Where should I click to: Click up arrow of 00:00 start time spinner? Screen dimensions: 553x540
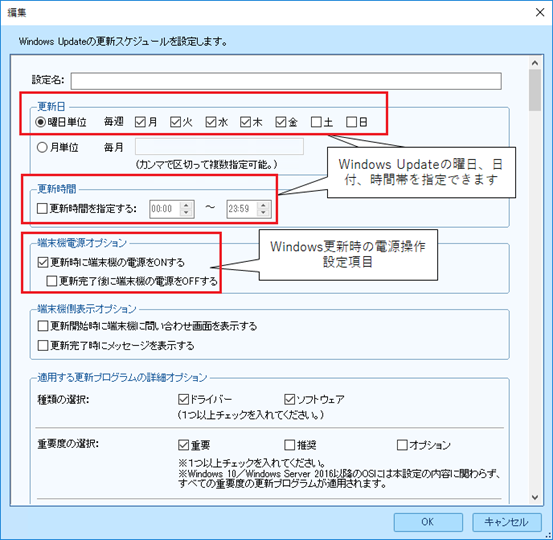(x=186, y=205)
